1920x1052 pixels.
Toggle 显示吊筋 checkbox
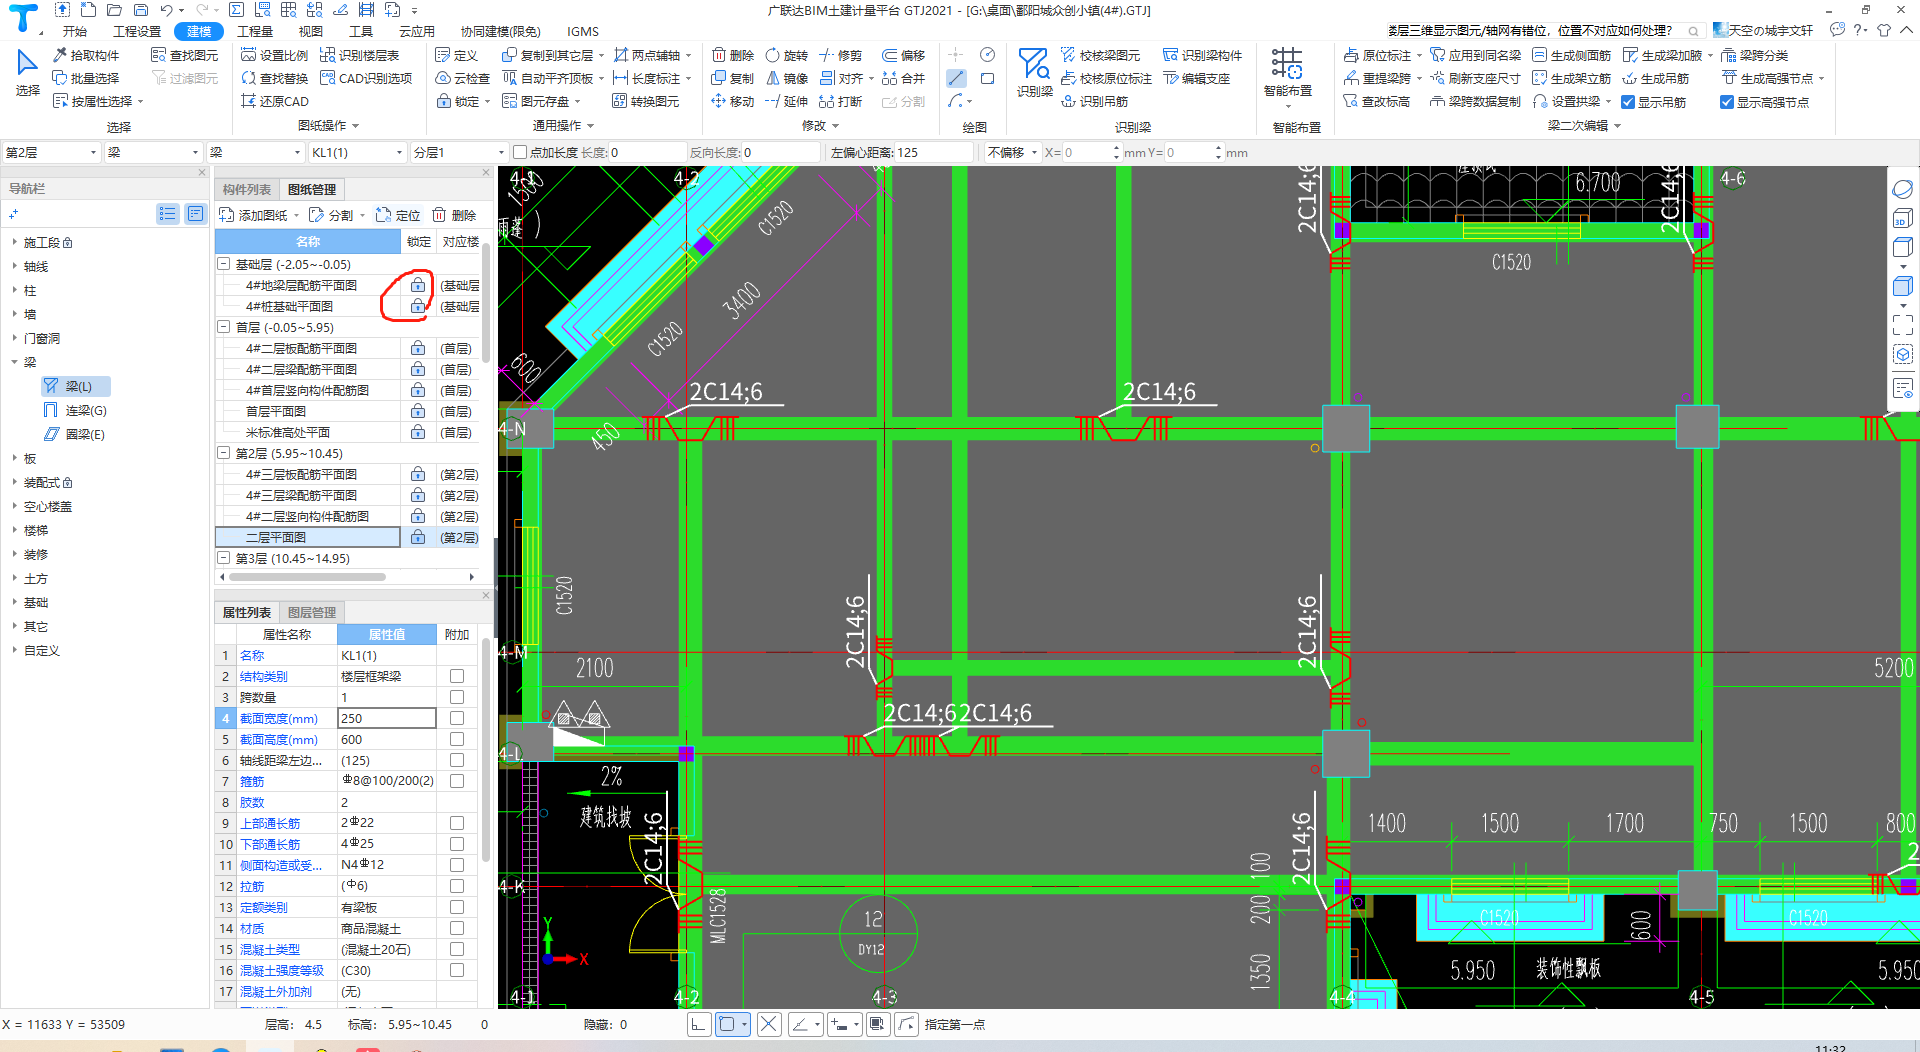tap(1628, 102)
